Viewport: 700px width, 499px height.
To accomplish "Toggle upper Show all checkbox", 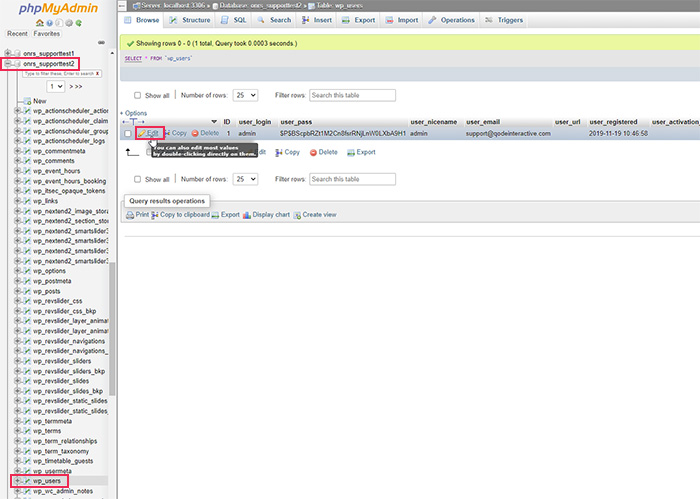I will coord(138,96).
